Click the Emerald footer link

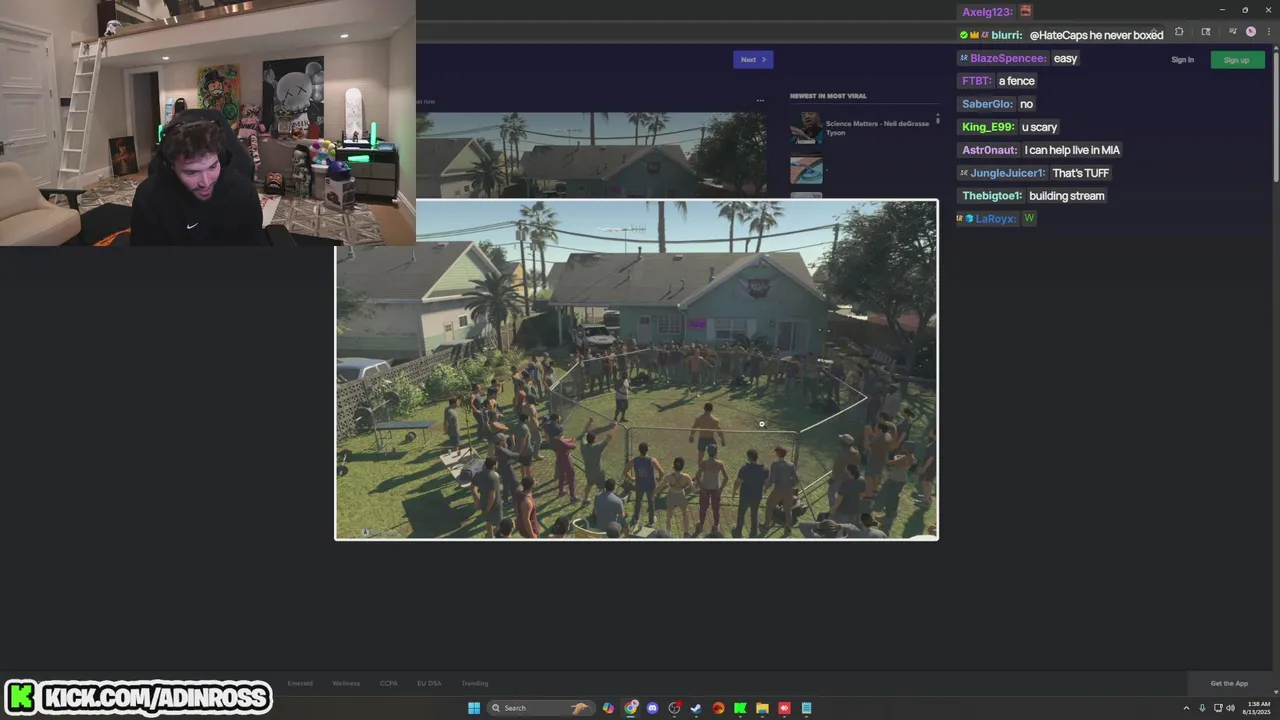300,683
